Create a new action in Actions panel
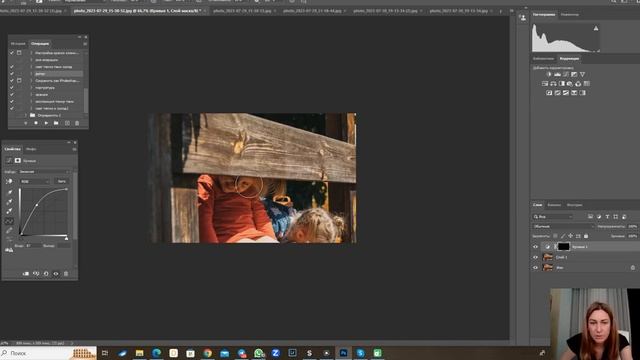640x360 pixels. (x=67, y=123)
